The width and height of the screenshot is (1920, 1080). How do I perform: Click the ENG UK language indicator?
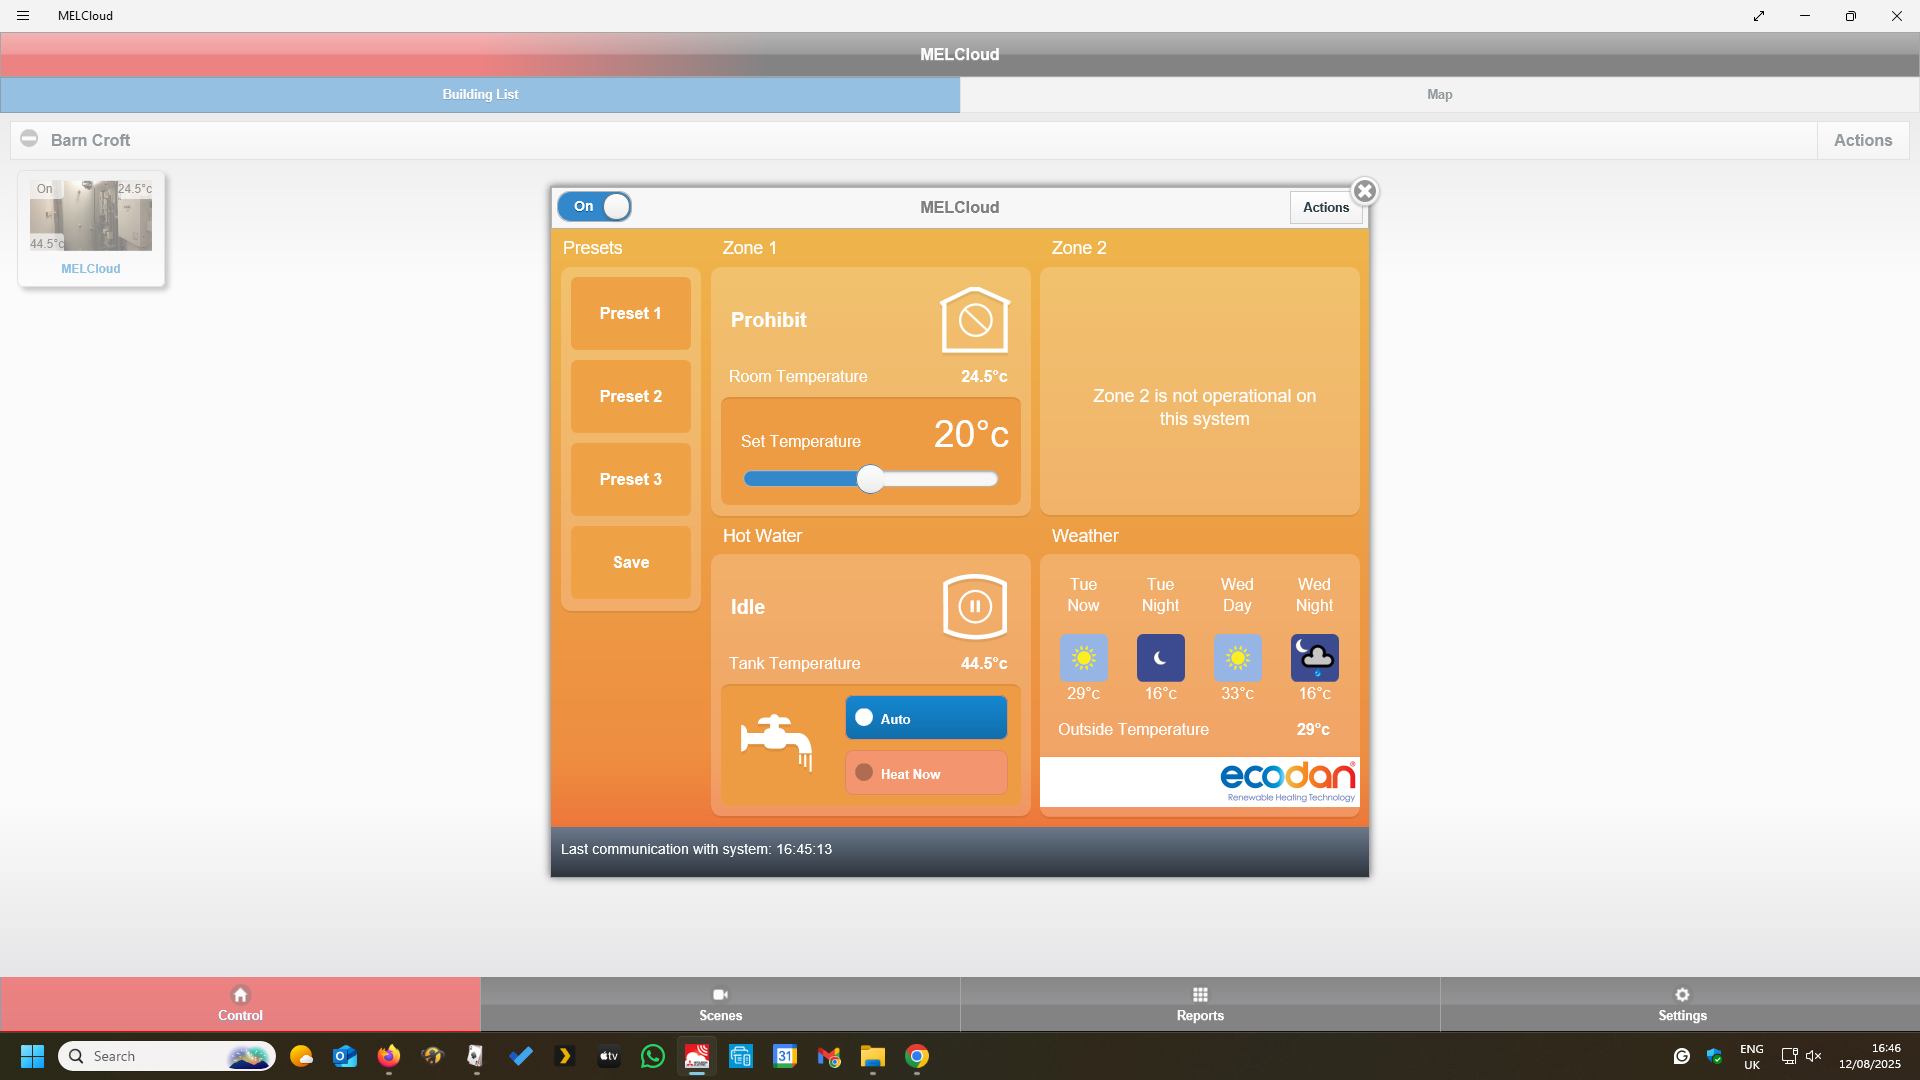[x=1751, y=1056]
